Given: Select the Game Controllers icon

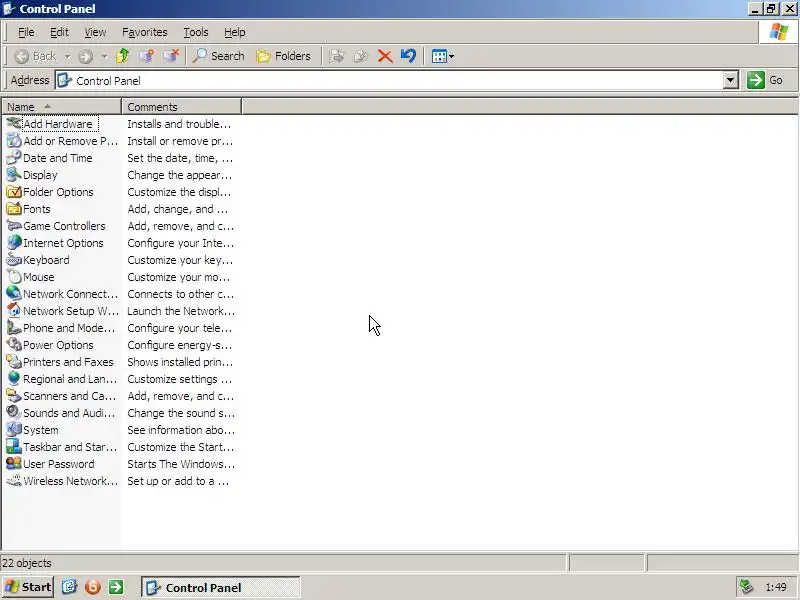Looking at the screenshot, I should pos(14,226).
